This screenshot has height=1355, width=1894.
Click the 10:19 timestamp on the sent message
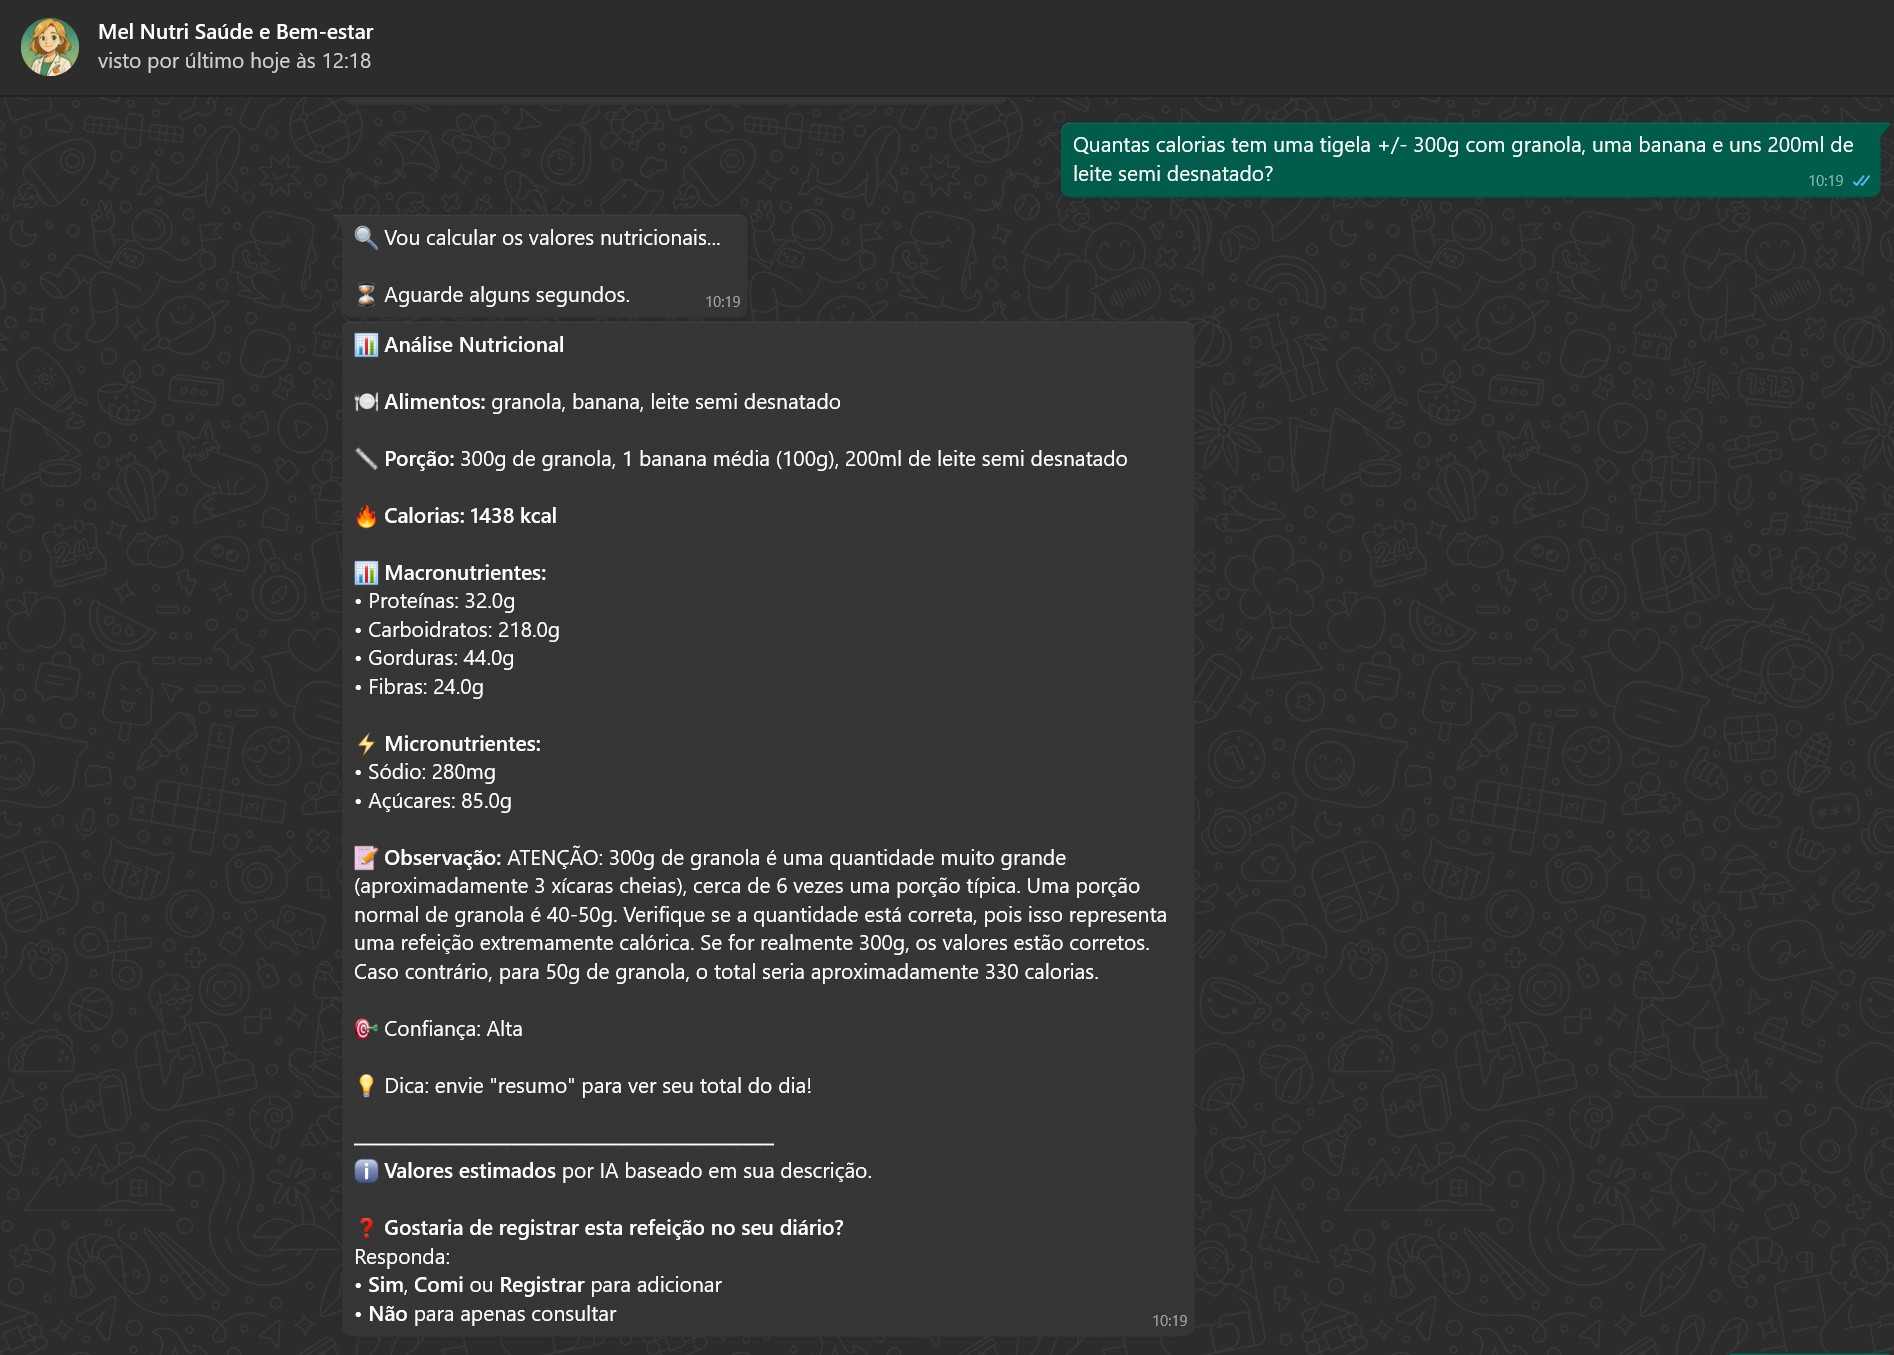[1825, 181]
